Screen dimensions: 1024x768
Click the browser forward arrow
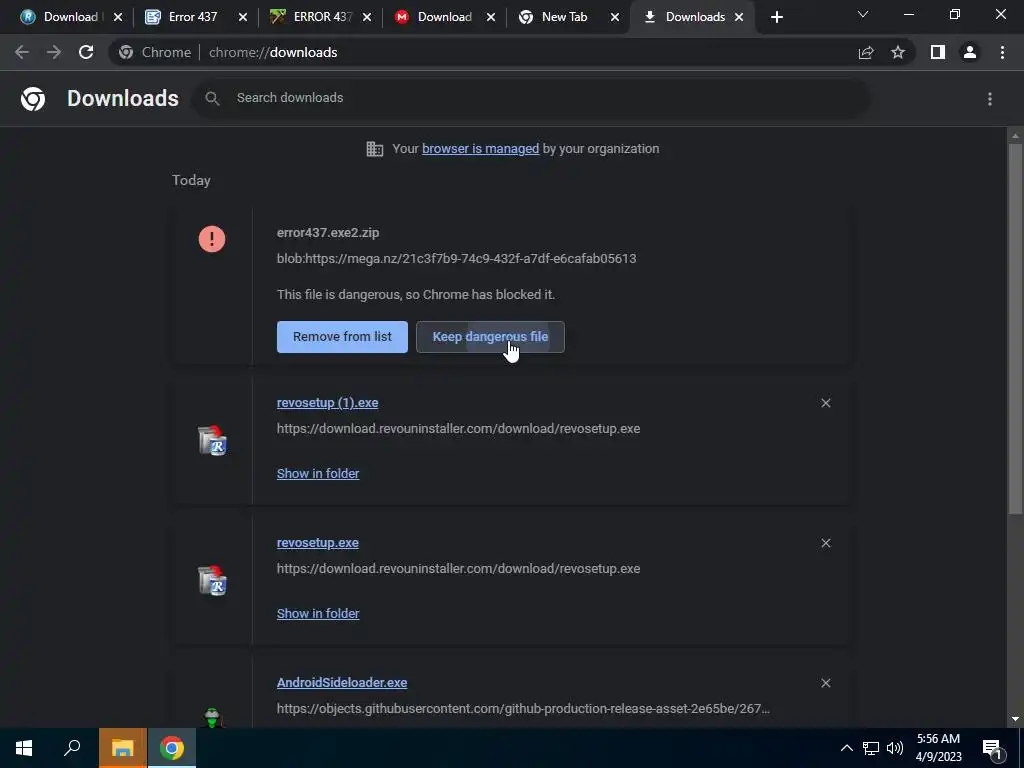pos(54,52)
